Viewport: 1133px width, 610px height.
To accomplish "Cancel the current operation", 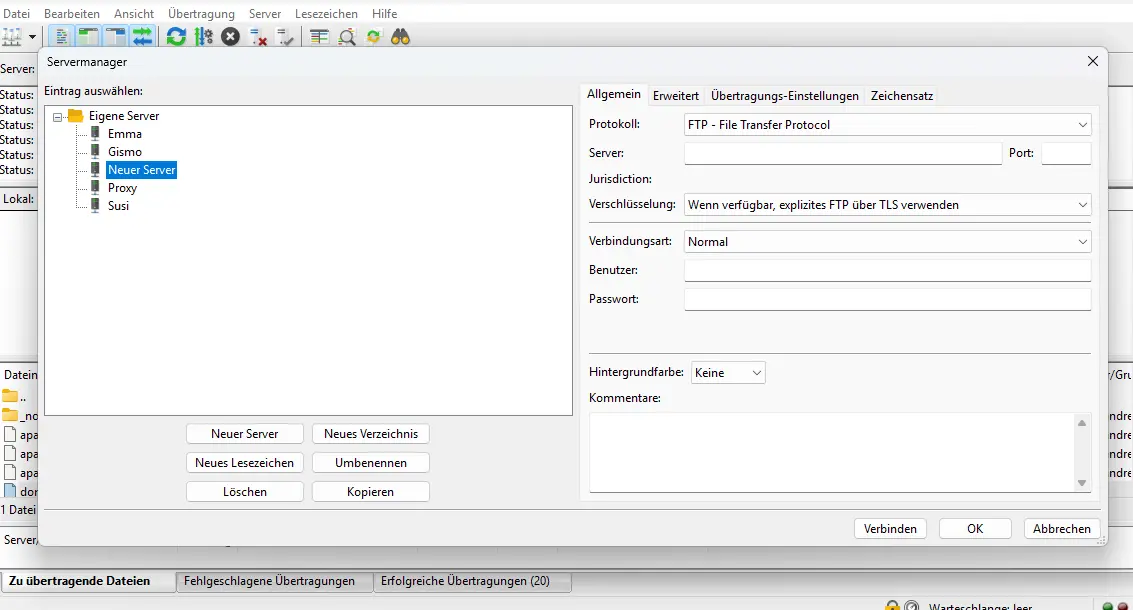I will point(229,36).
